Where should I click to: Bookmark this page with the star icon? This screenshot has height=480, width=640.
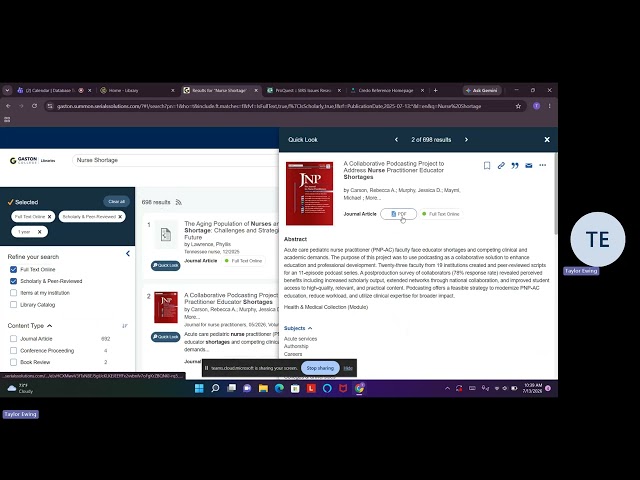tap(518, 106)
